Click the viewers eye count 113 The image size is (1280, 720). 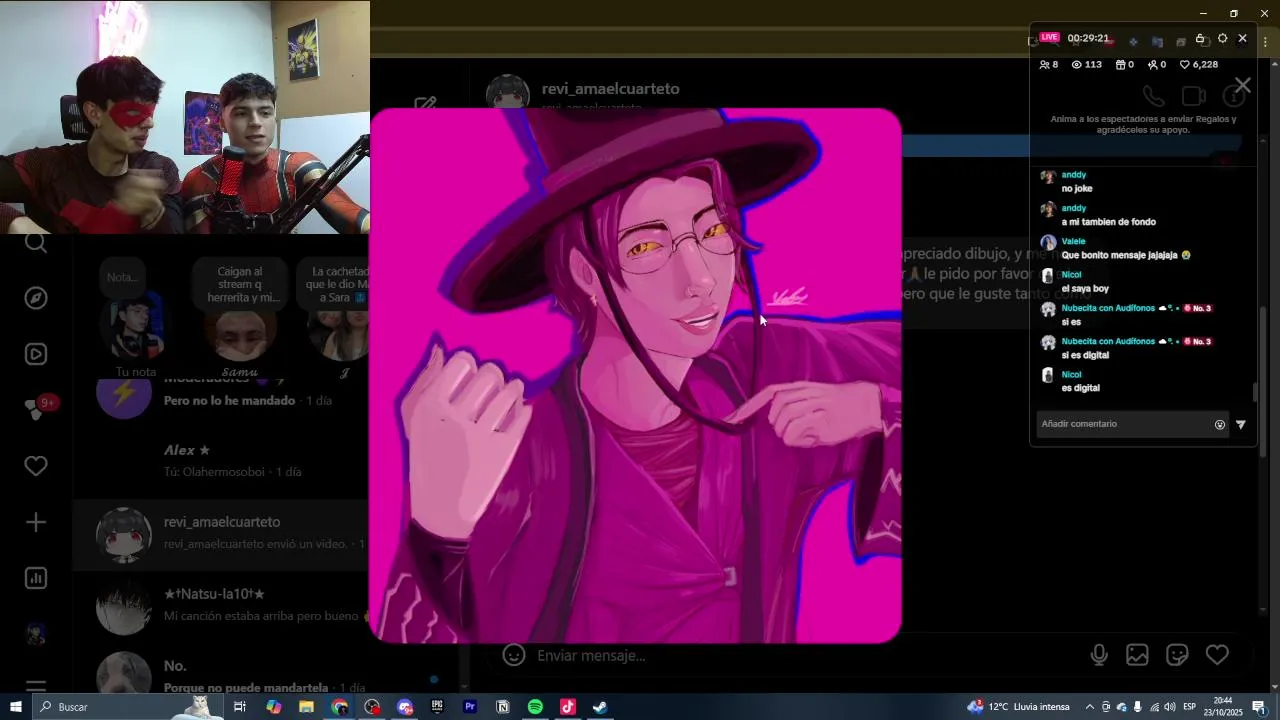tap(1086, 64)
